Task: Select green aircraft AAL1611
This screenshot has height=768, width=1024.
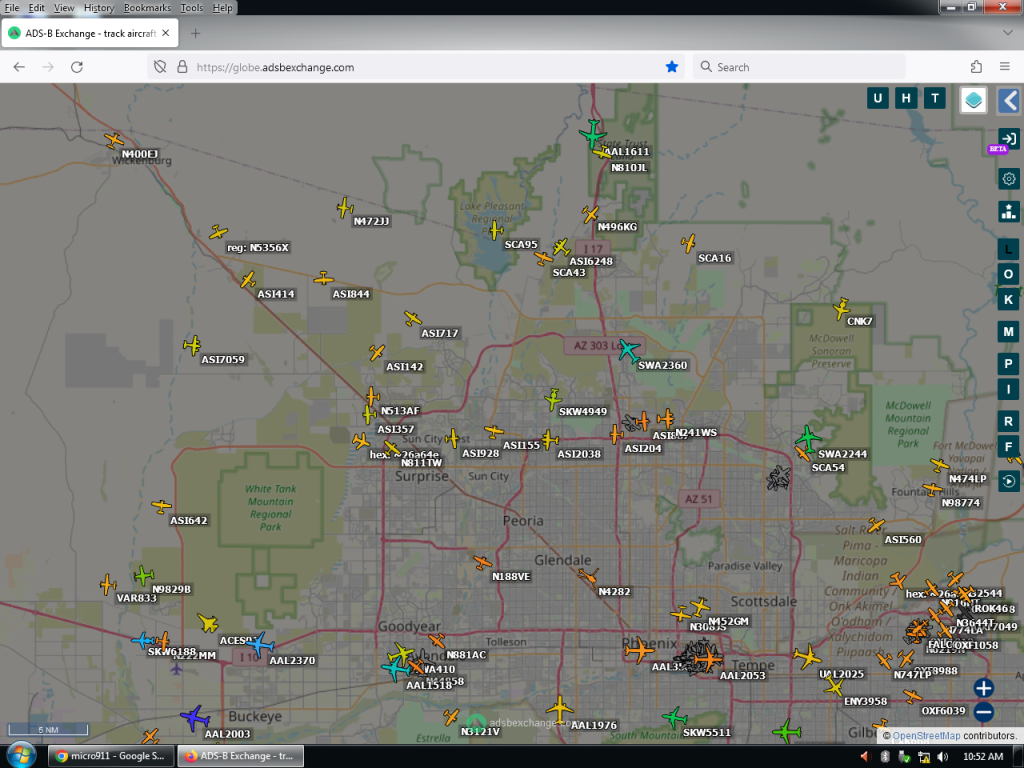Action: 592,134
